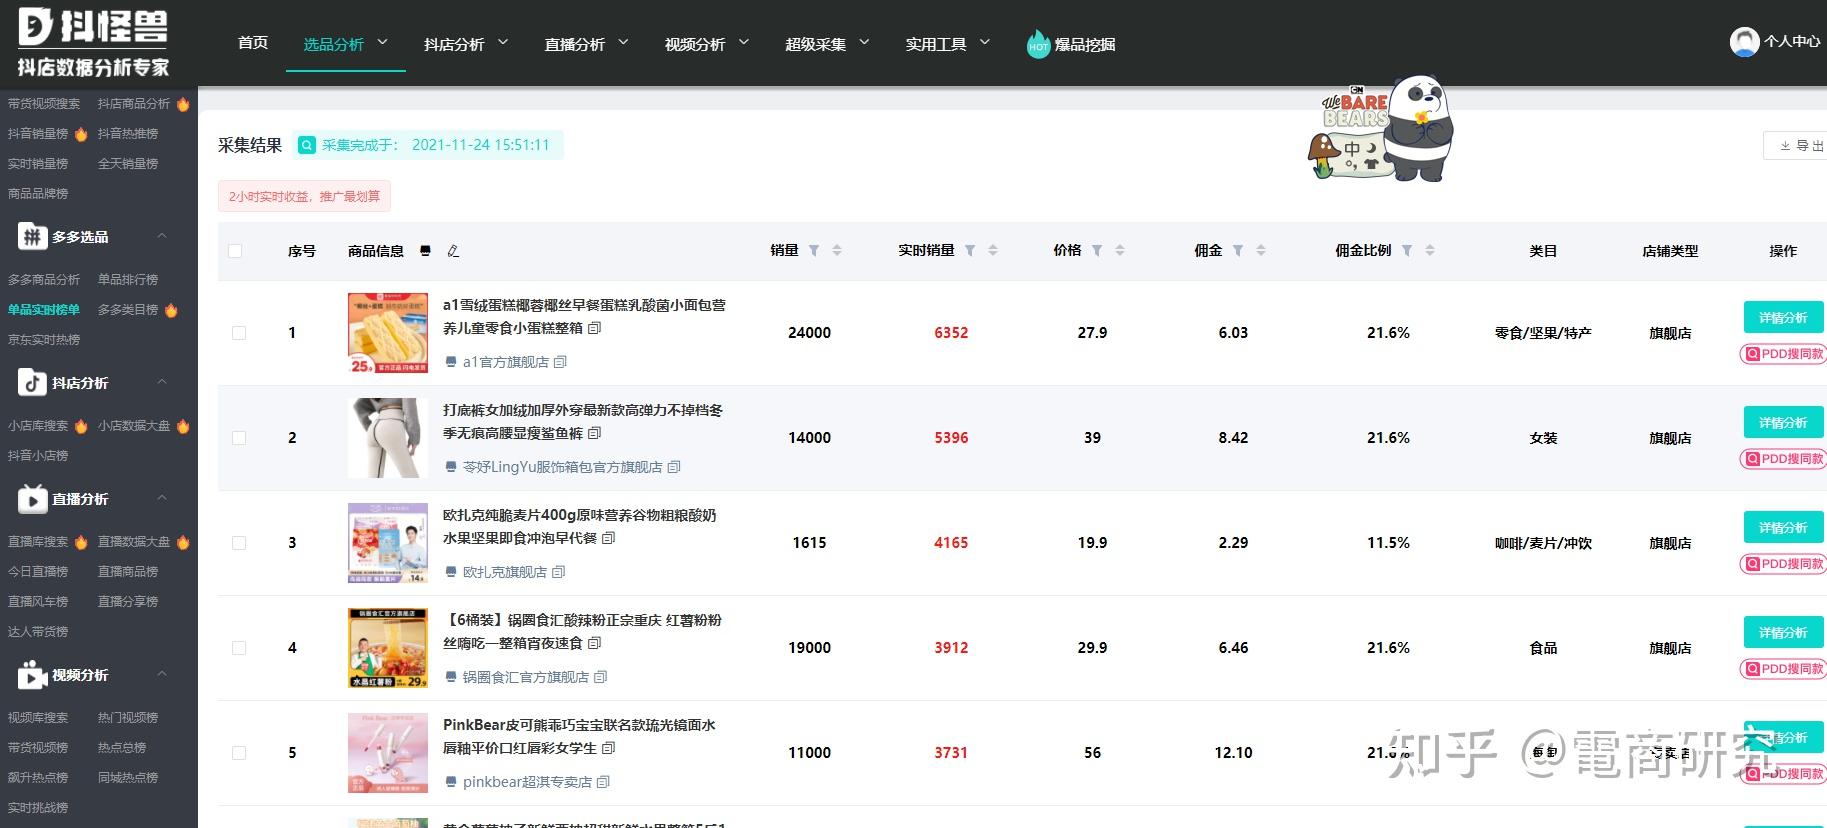Collapse the 视频分析 sidebar section

tap(162, 674)
